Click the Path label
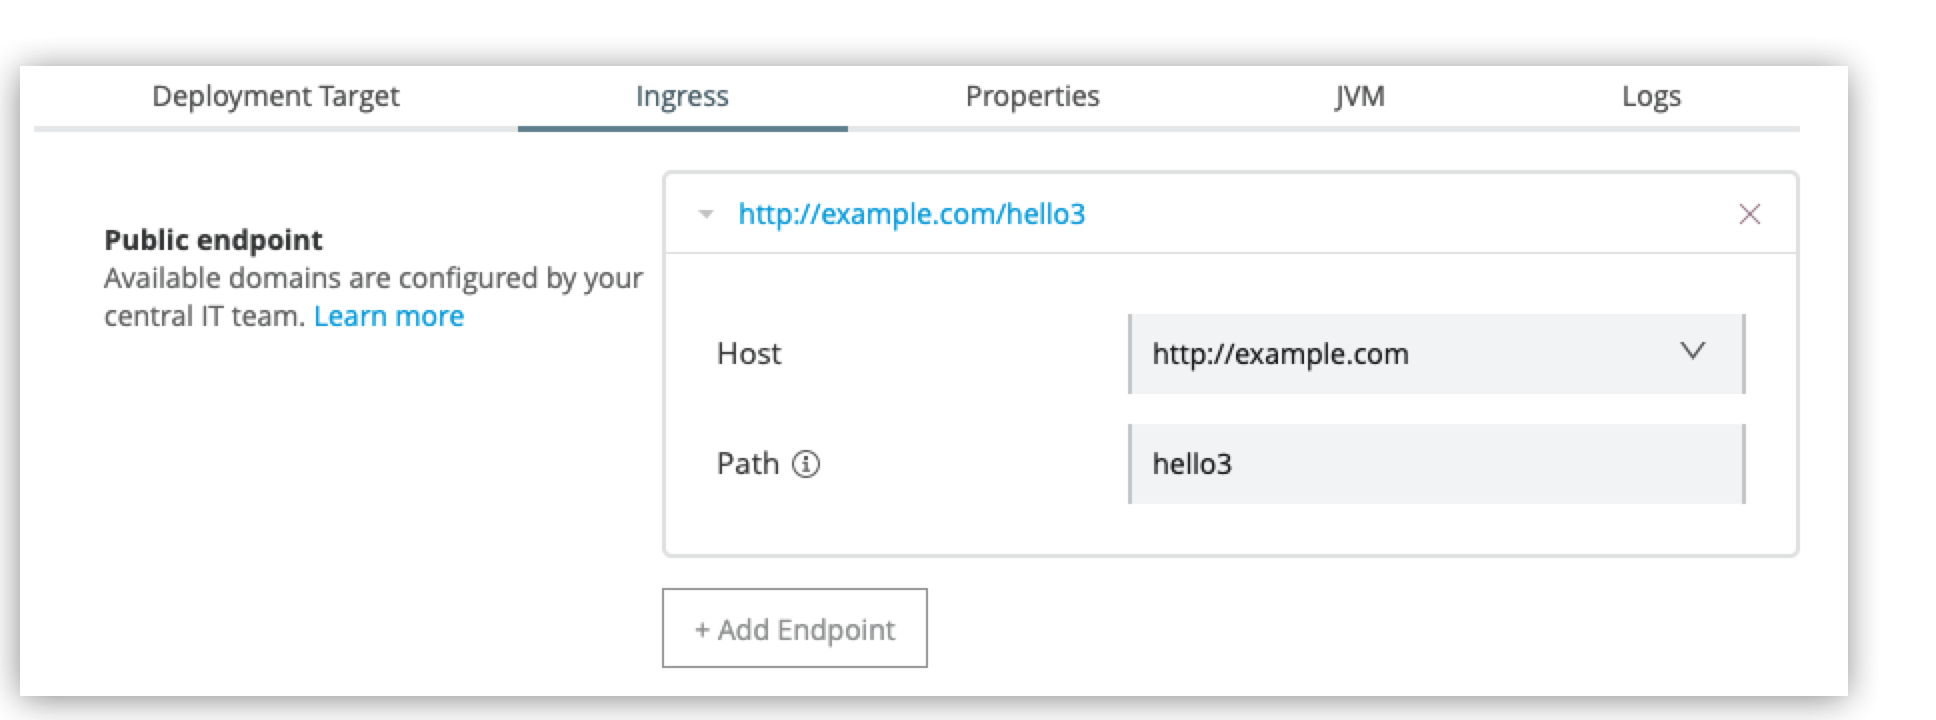This screenshot has height=720, width=1936. pos(746,463)
